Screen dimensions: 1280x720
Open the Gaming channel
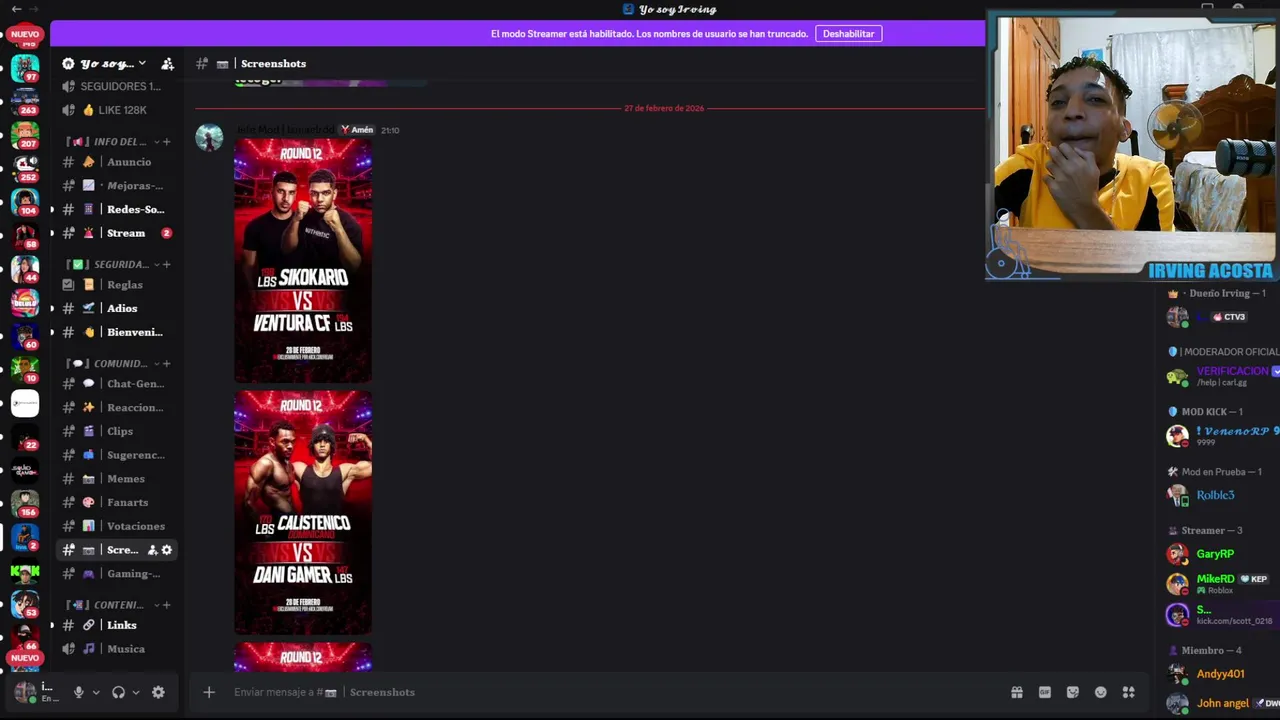pos(118,574)
